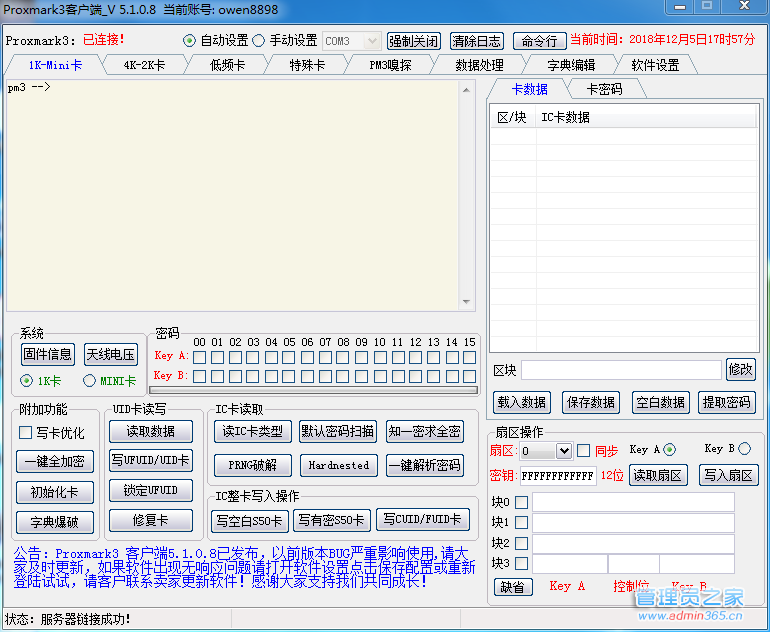The height and width of the screenshot is (632, 770).
Task: Click the PRNG破解 button
Action: coord(253,465)
